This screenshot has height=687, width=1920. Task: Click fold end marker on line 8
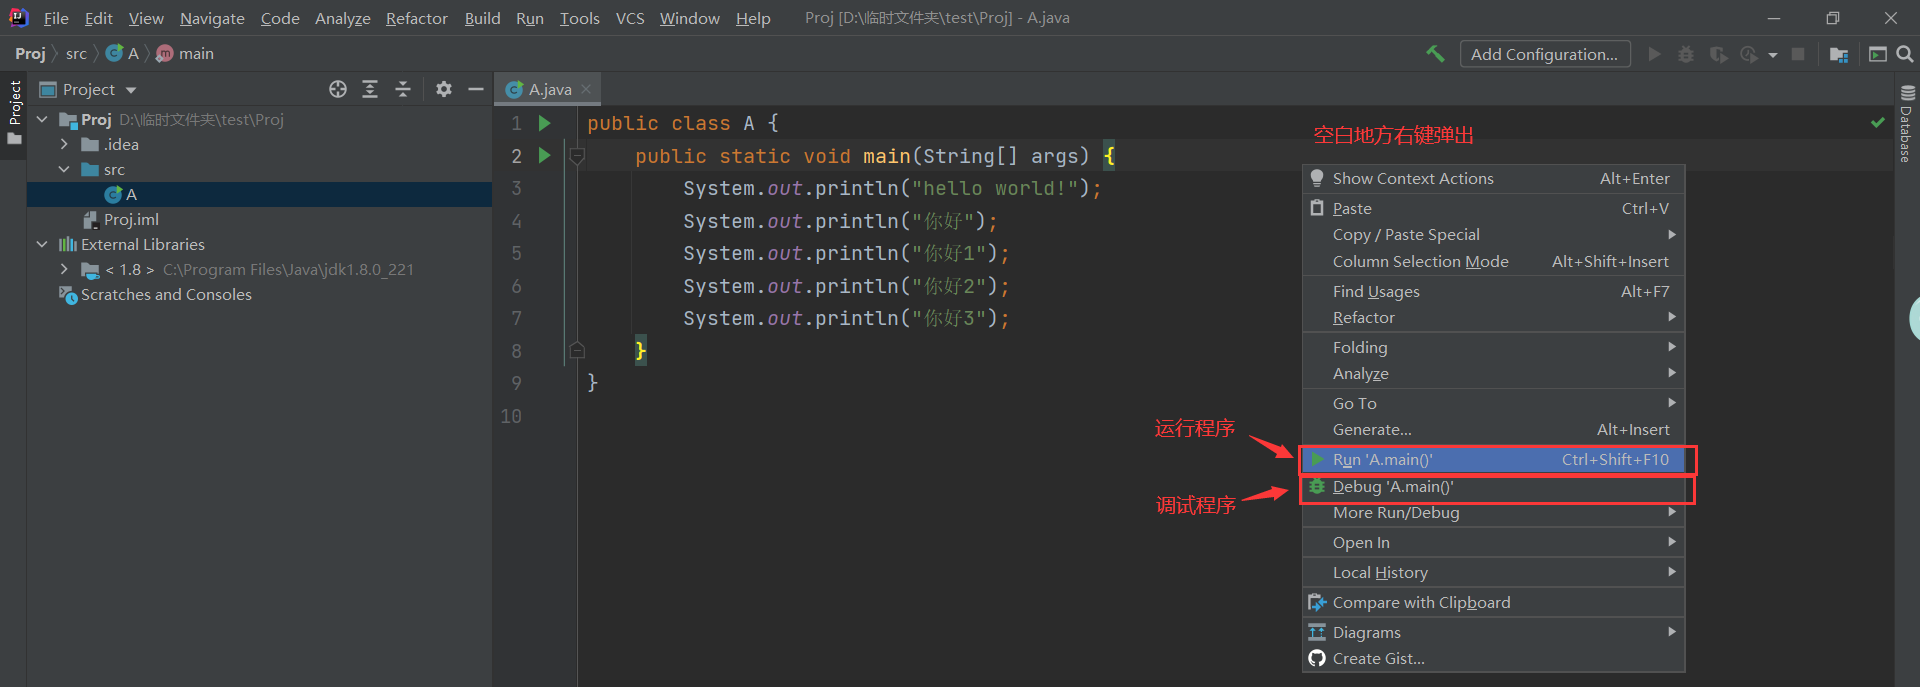[577, 350]
